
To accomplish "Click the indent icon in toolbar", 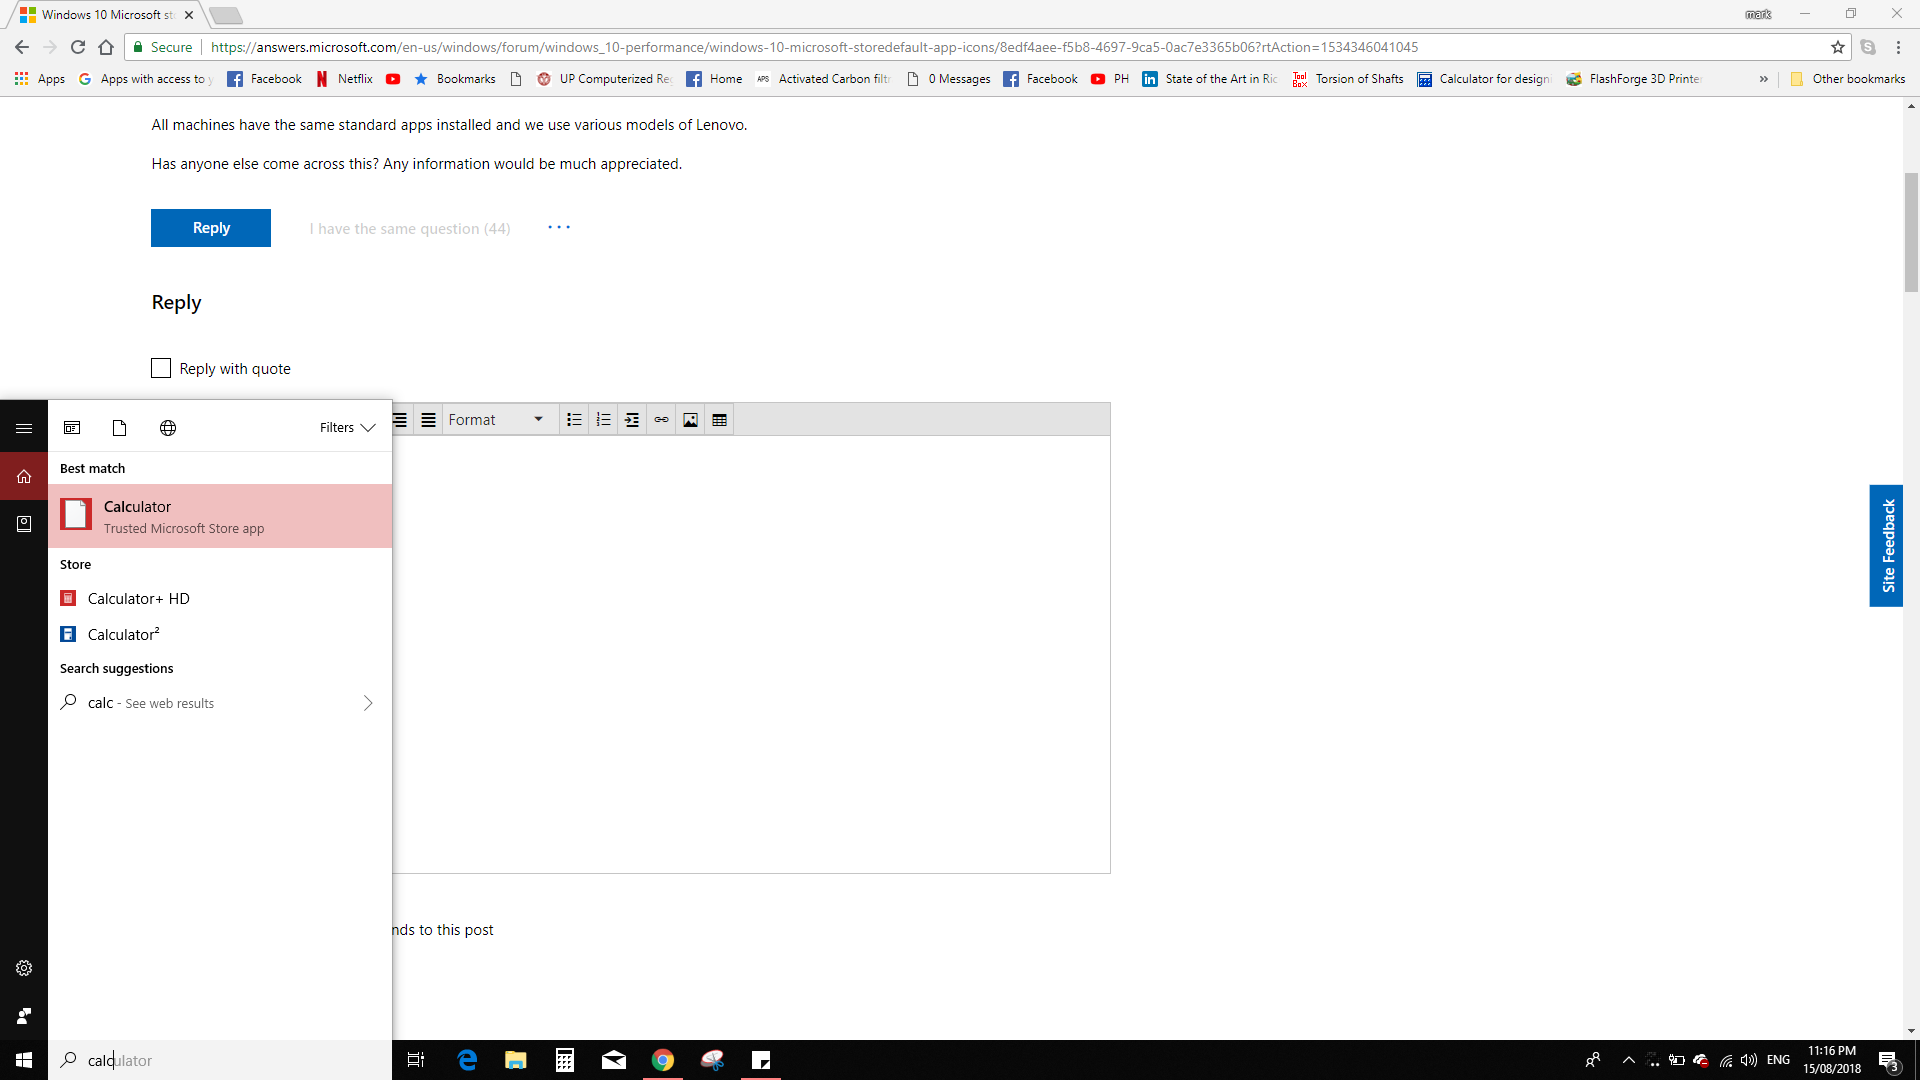I will pyautogui.click(x=632, y=419).
